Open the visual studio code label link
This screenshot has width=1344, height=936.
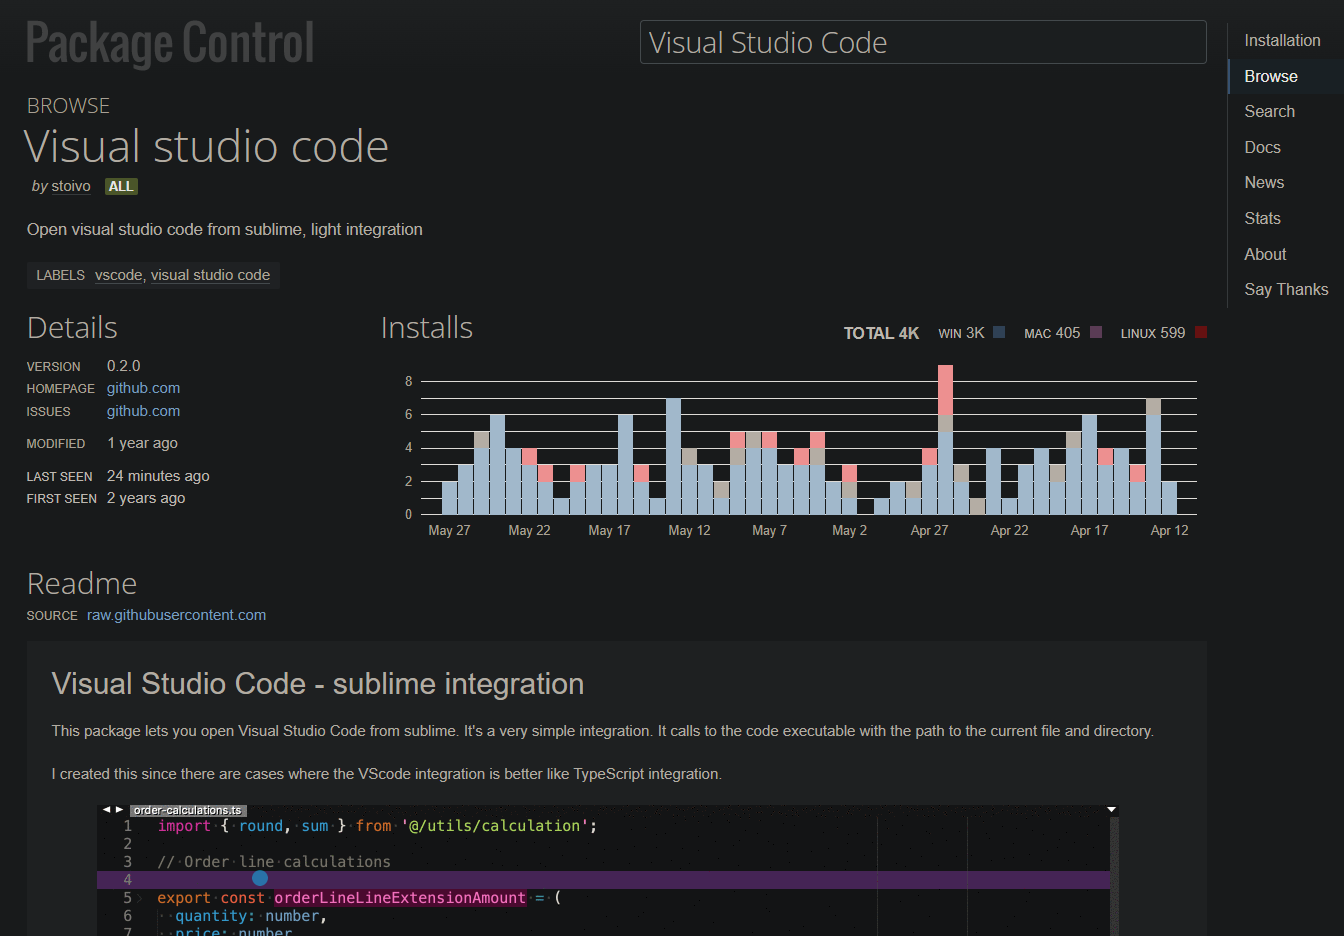[x=210, y=275]
